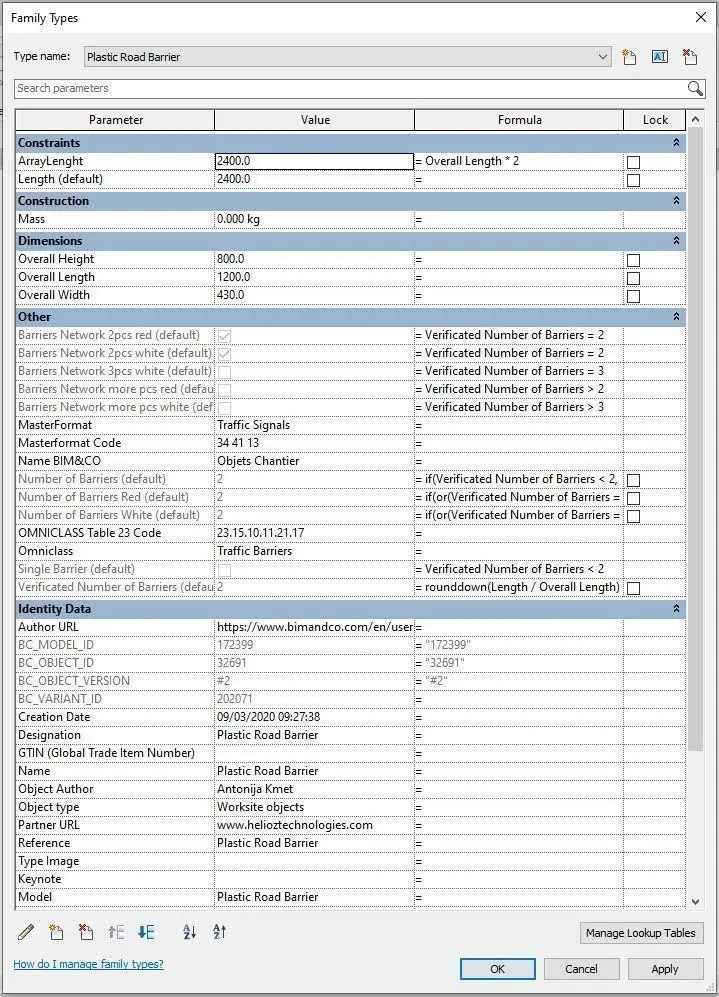
Task: Click the Edit Parameter pencil icon
Action: [x=26, y=932]
